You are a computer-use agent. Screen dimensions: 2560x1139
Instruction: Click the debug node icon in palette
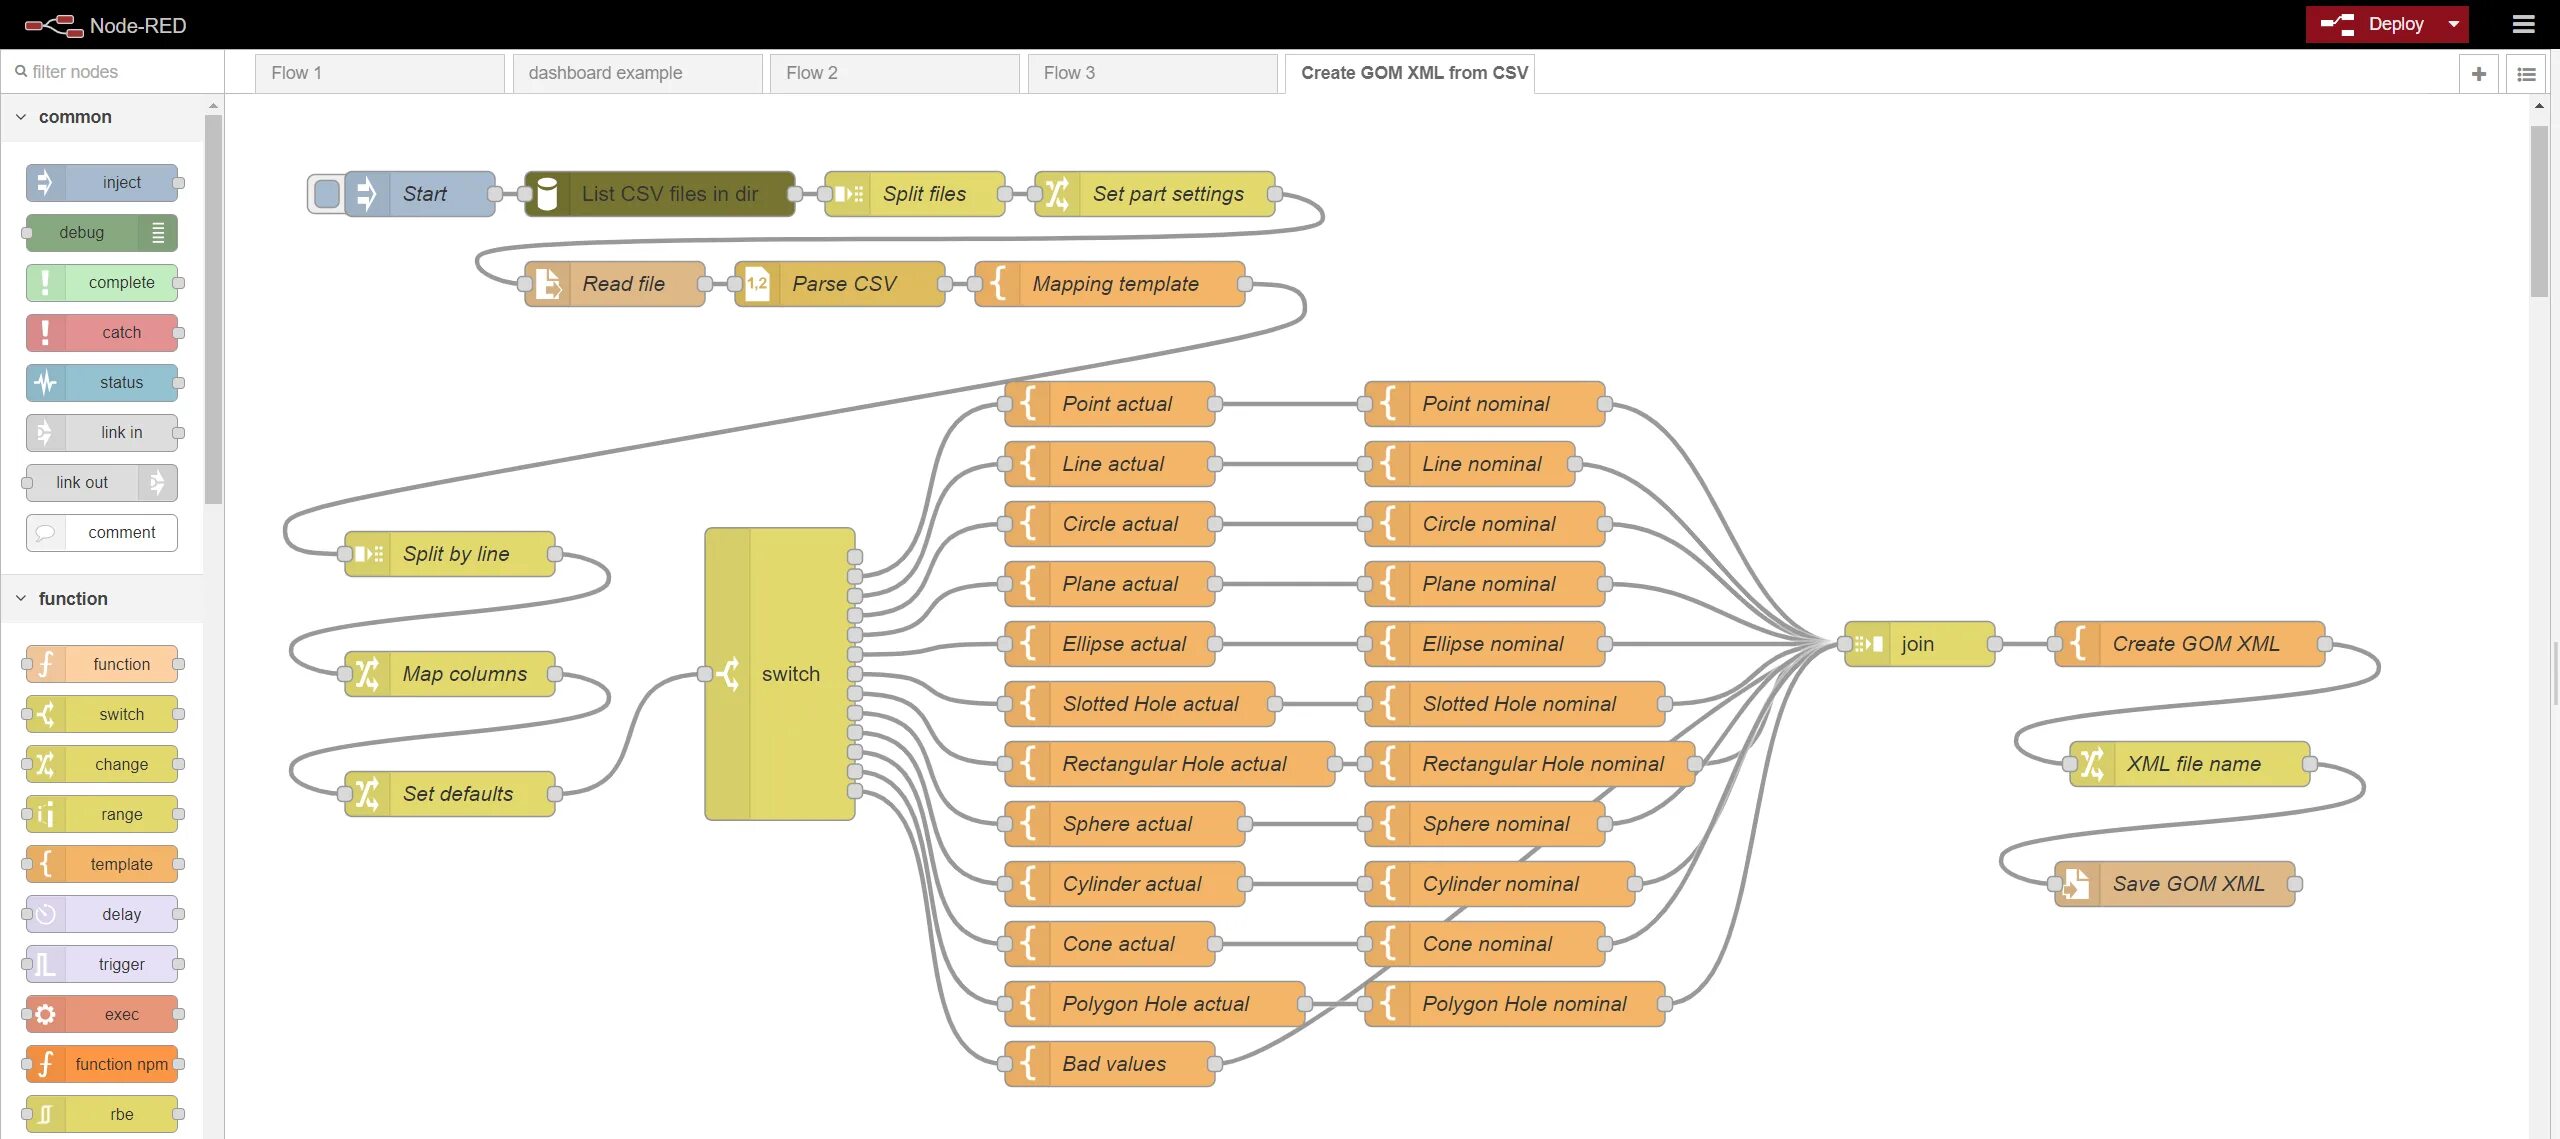(158, 233)
